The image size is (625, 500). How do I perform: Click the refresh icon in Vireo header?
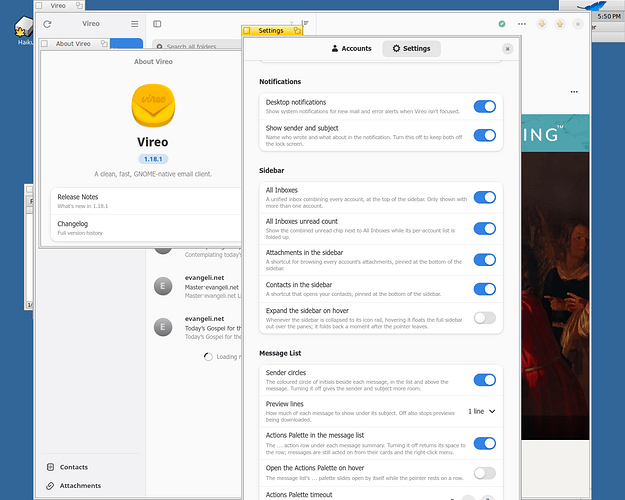(47, 24)
